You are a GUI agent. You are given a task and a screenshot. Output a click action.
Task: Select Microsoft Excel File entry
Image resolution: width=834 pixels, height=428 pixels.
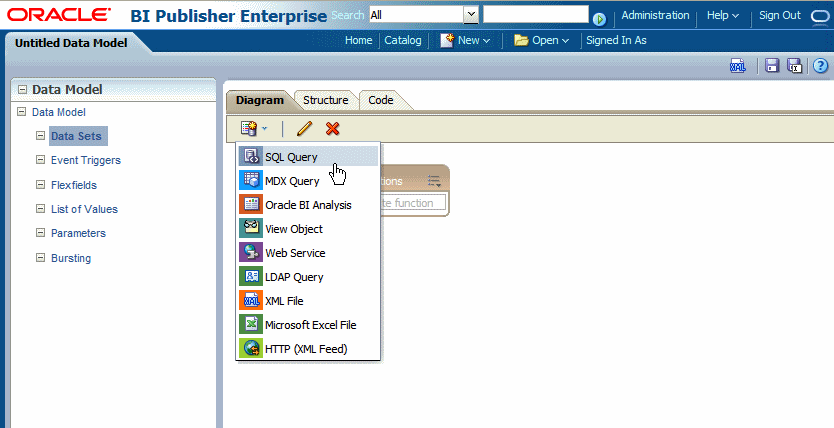coord(308,324)
